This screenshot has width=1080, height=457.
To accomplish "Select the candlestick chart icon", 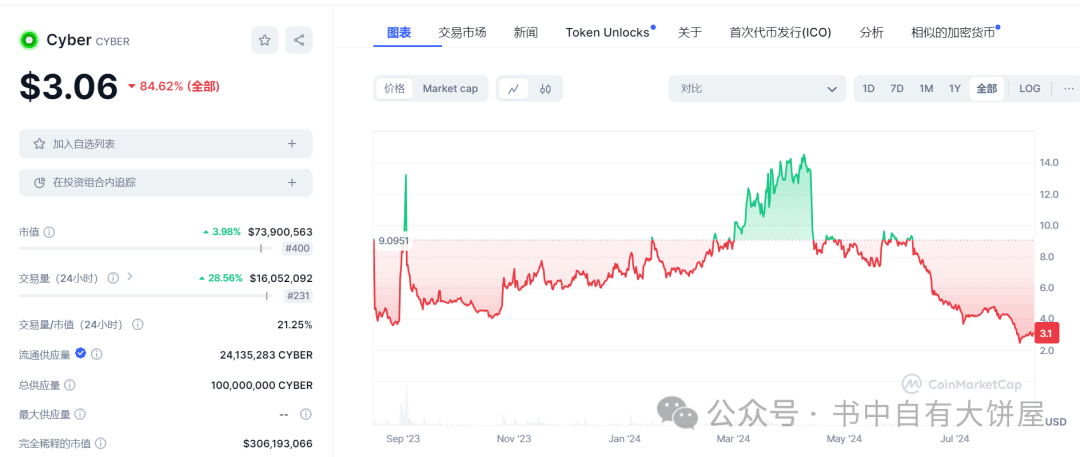I will click(546, 89).
